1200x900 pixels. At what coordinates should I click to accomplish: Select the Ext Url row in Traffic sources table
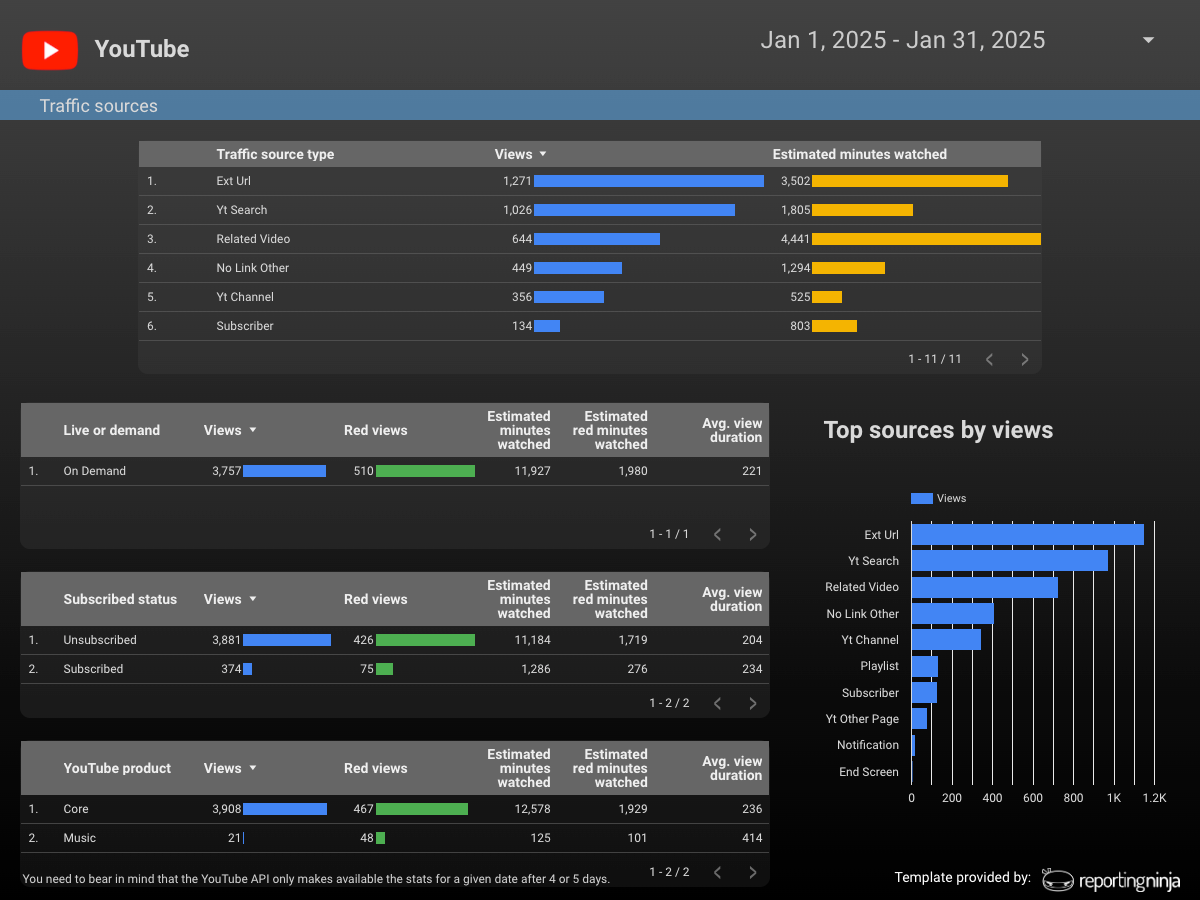(x=589, y=181)
